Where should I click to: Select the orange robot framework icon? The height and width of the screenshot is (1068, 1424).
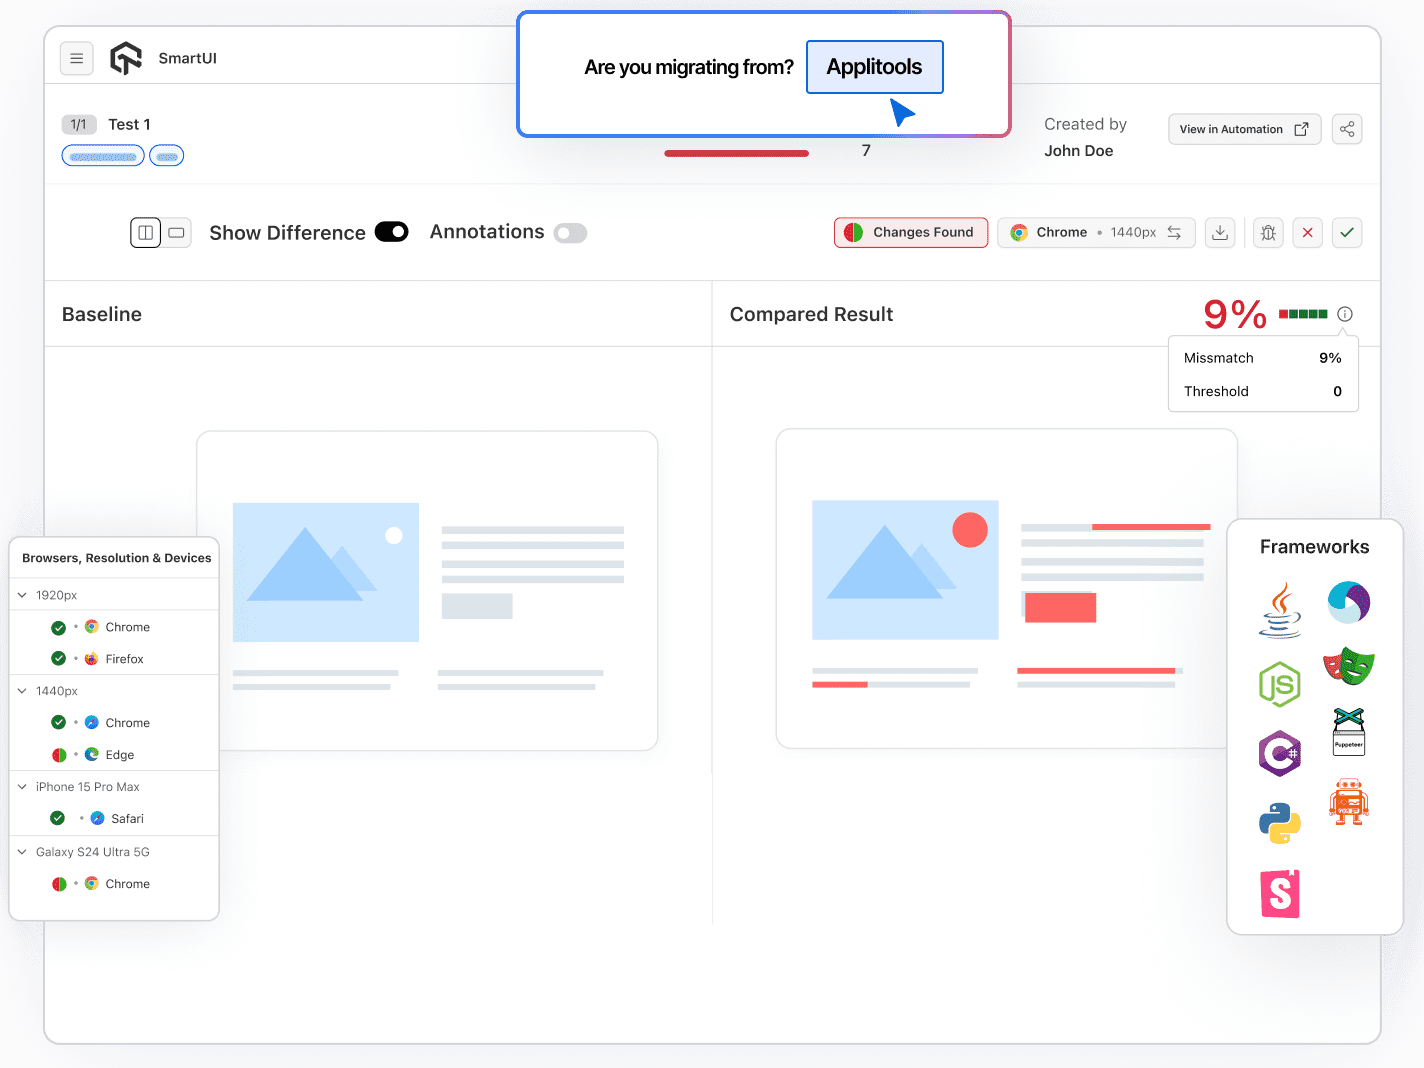tap(1349, 802)
